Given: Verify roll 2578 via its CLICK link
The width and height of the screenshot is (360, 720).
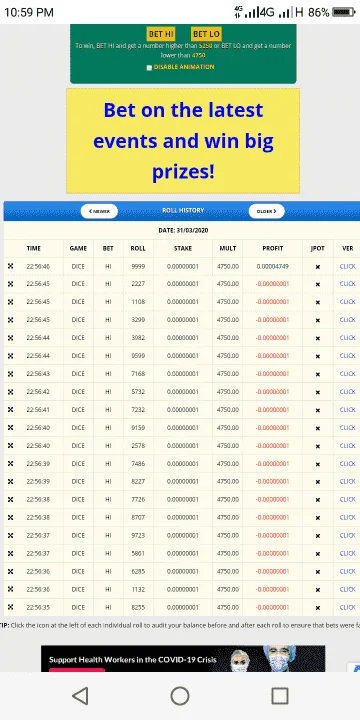Looking at the screenshot, I should (348, 445).
